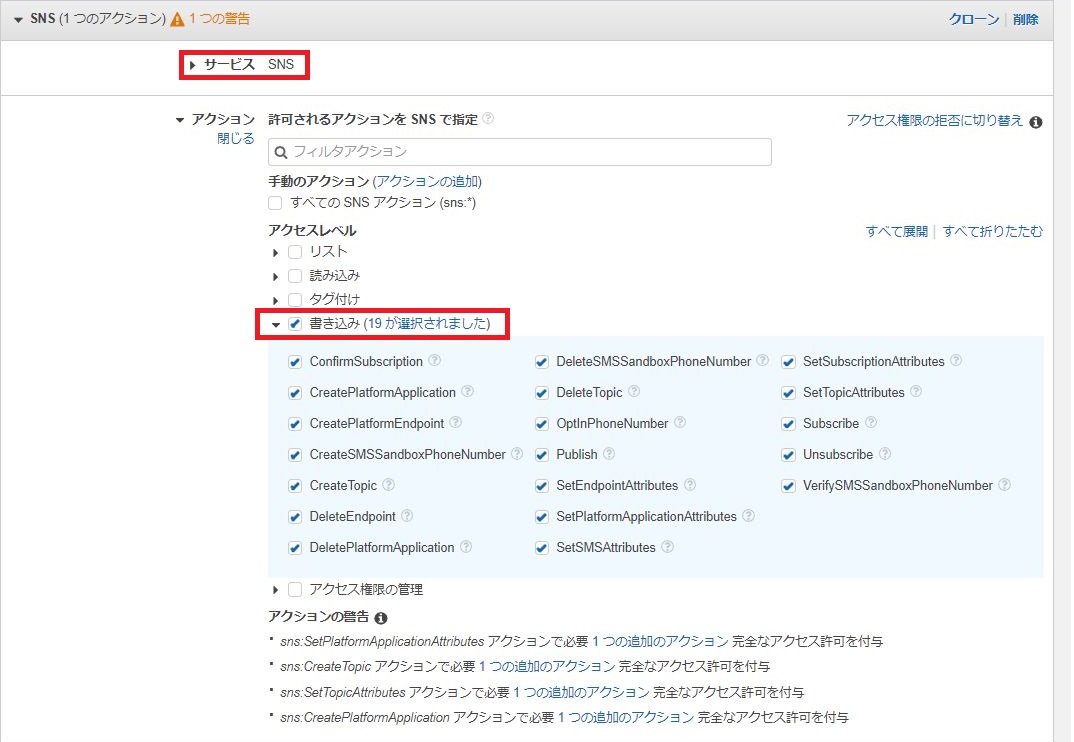Open help icon next to OptInPhoneNumber

tap(679, 422)
